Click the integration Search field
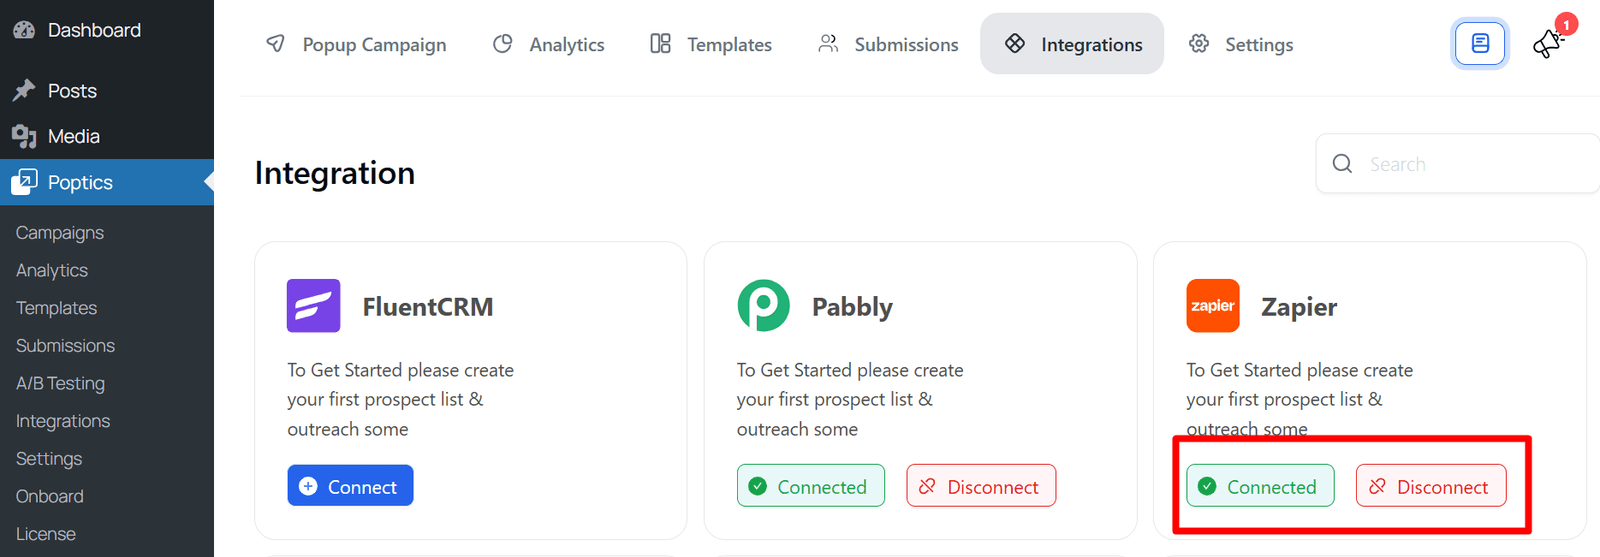The width and height of the screenshot is (1600, 557). pos(1470,164)
